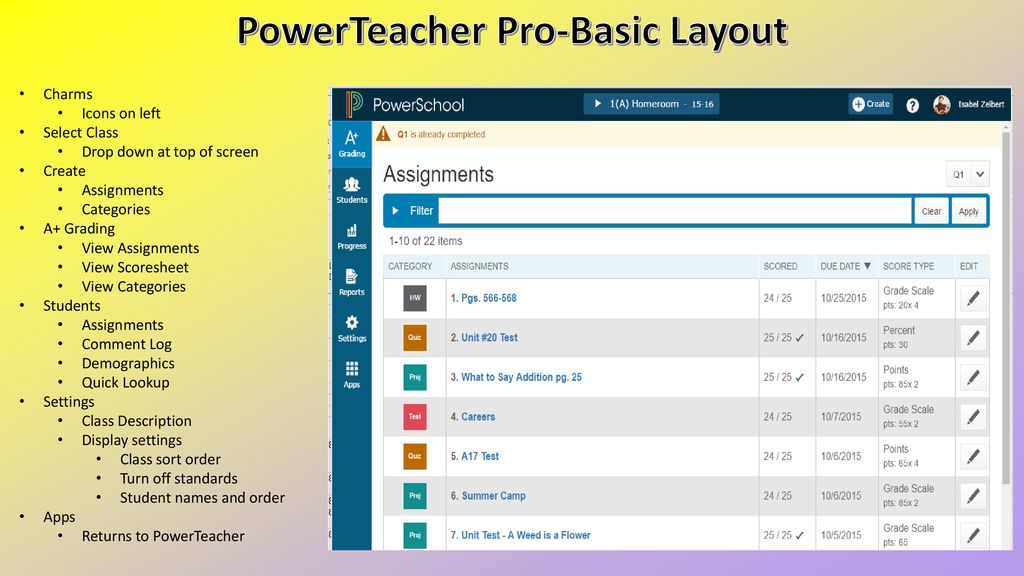The image size is (1024, 576).
Task: Open the 1(A) Homeroom class selector
Action: pyautogui.click(x=651, y=104)
